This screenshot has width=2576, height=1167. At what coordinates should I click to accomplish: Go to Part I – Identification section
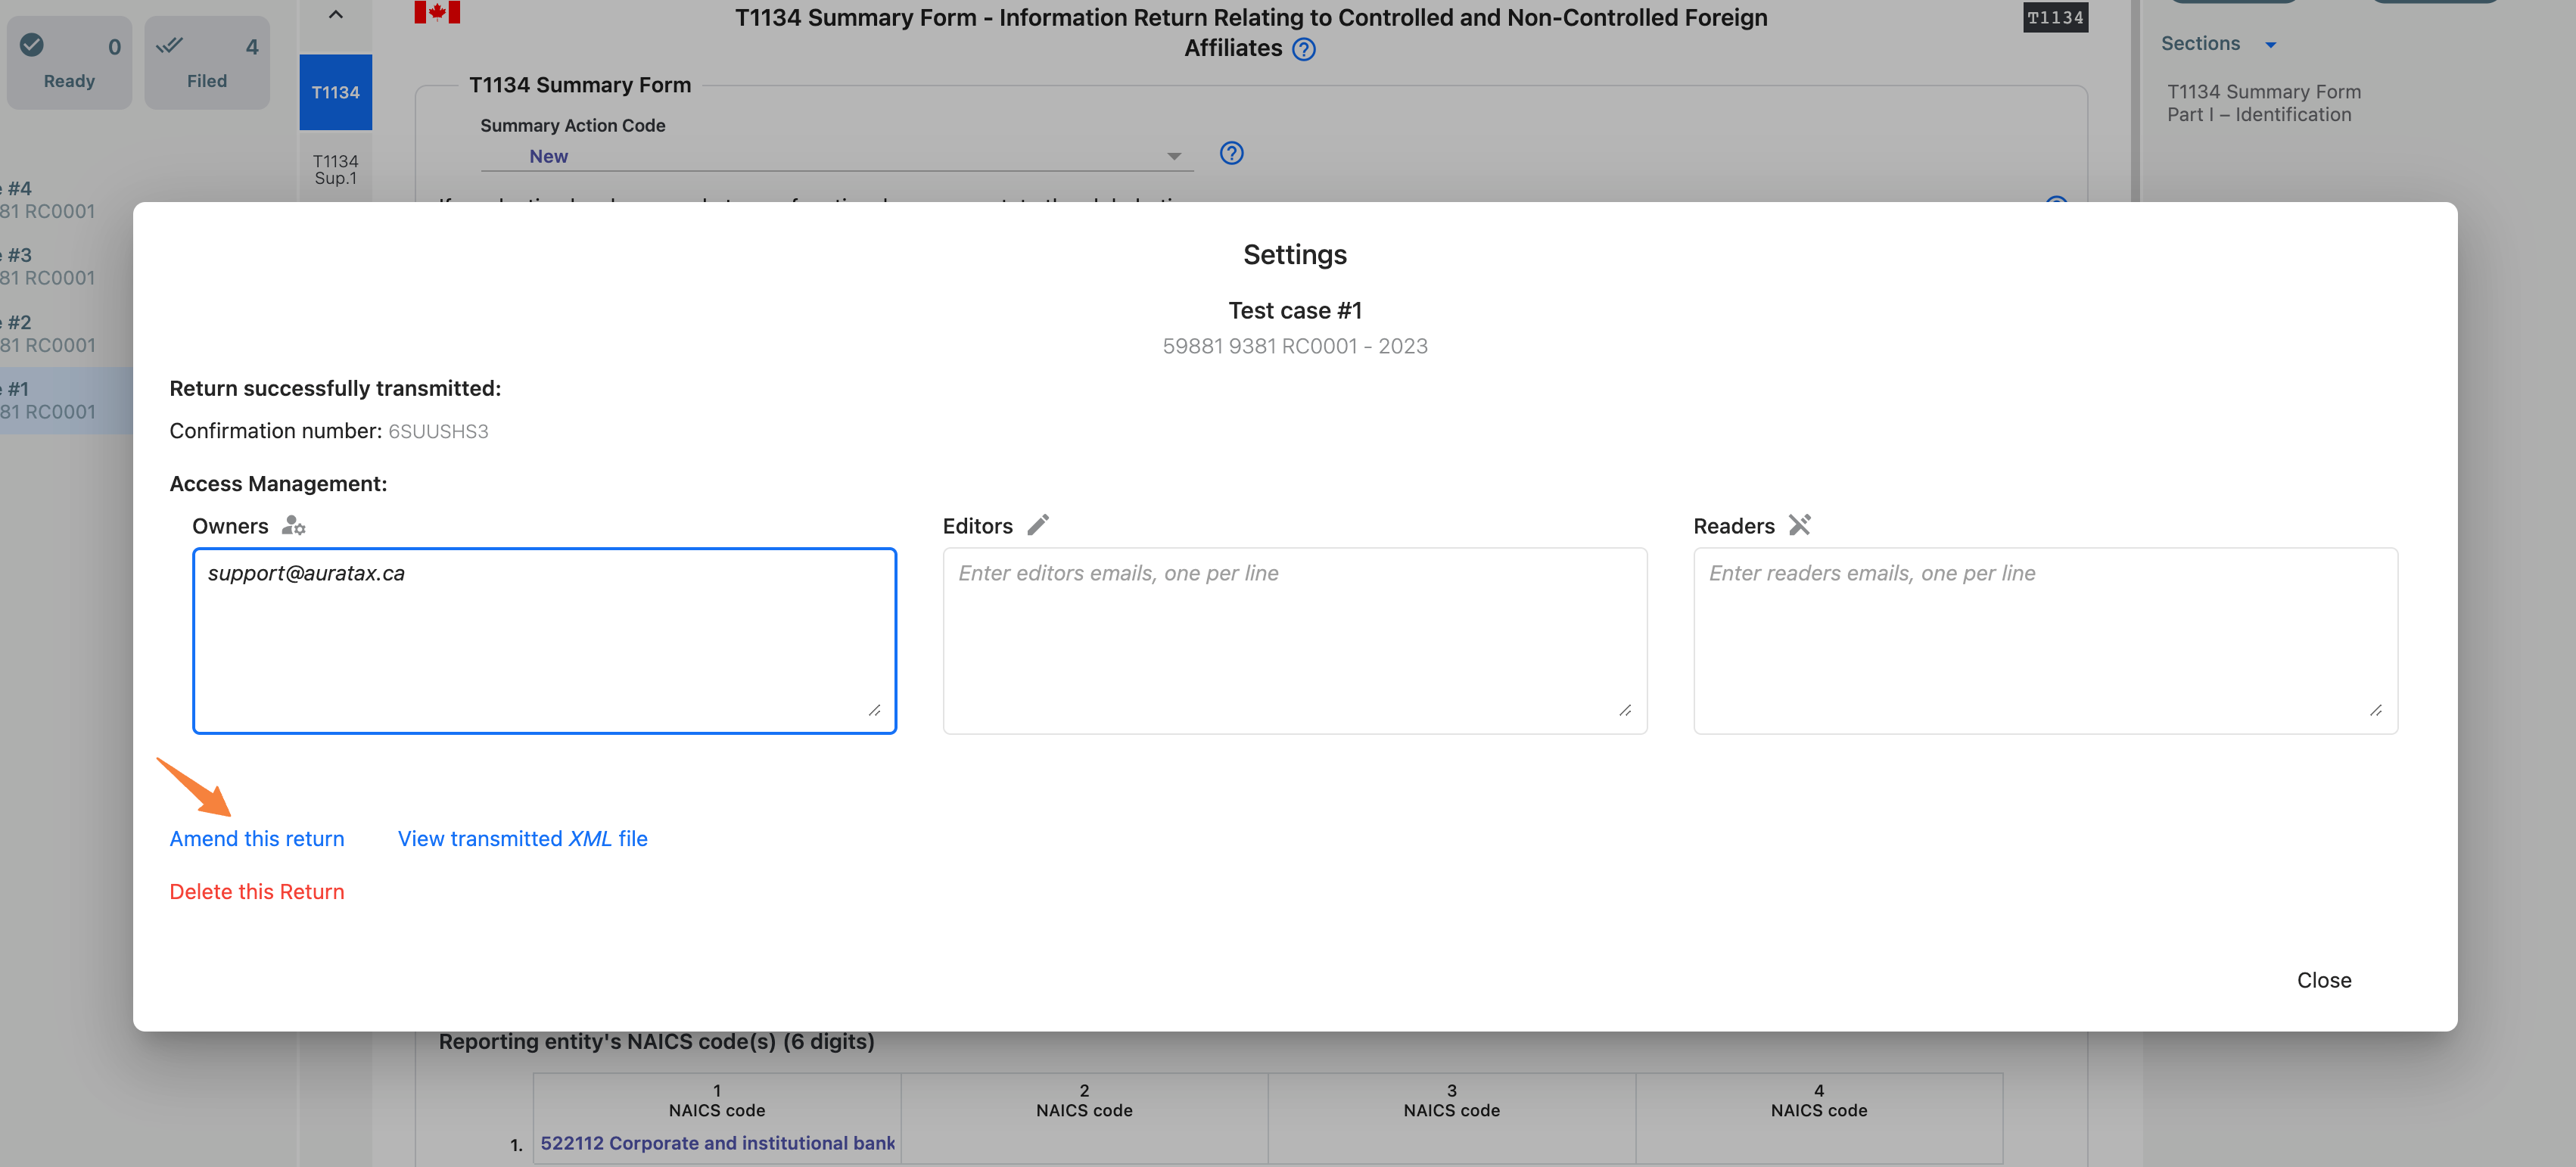2258,115
